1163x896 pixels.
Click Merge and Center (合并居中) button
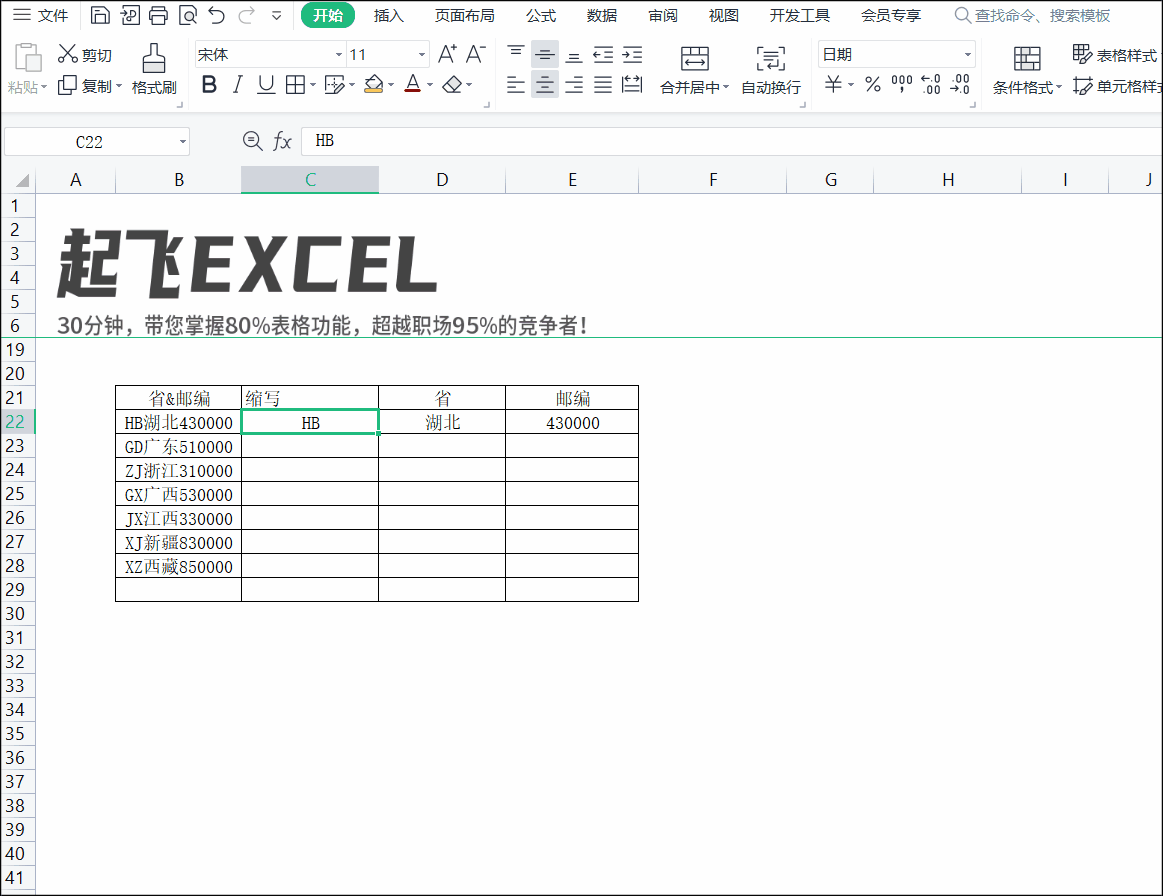(694, 70)
